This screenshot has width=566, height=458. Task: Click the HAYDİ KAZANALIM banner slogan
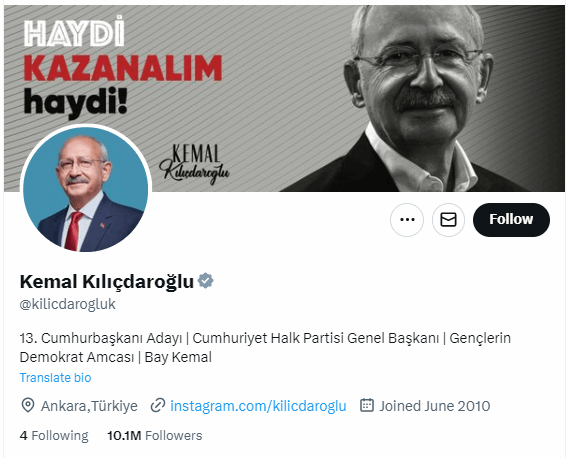click(x=123, y=67)
